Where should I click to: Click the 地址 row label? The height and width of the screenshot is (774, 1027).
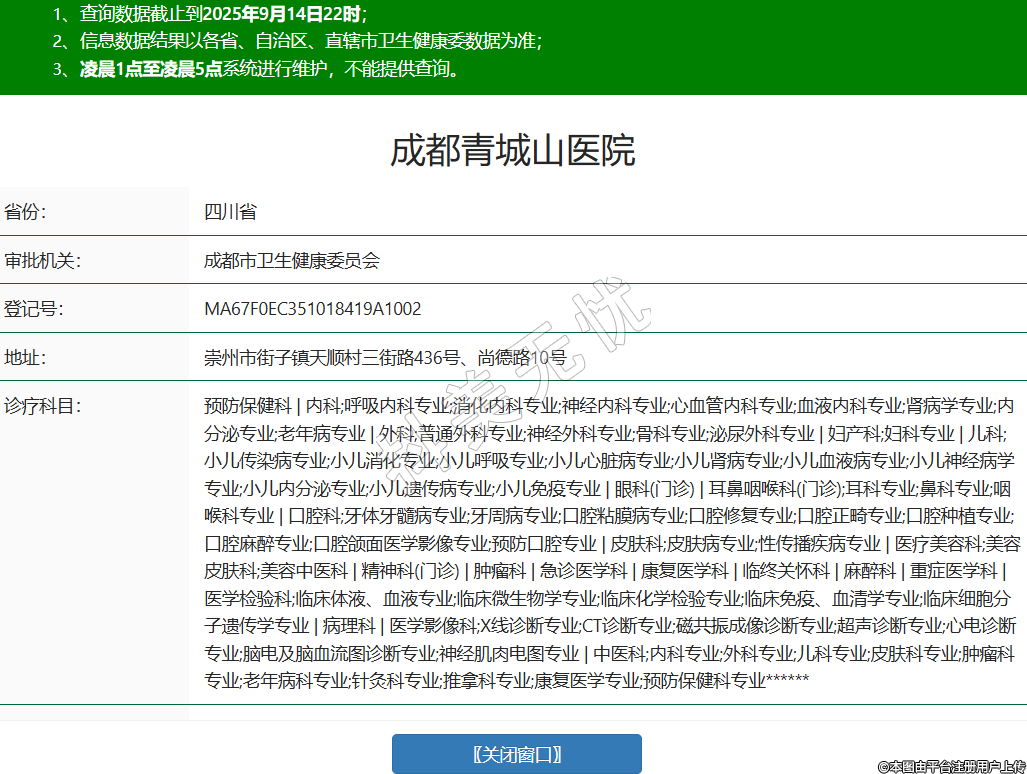(x=25, y=358)
